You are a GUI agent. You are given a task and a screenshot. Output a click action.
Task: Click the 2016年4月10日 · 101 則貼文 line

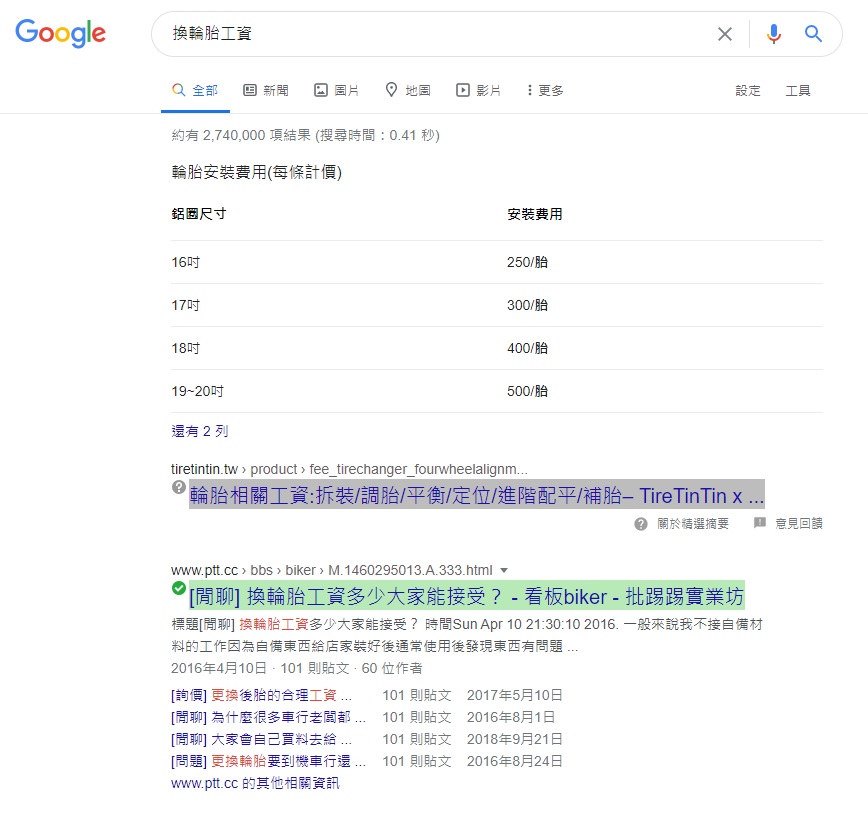coord(297,668)
